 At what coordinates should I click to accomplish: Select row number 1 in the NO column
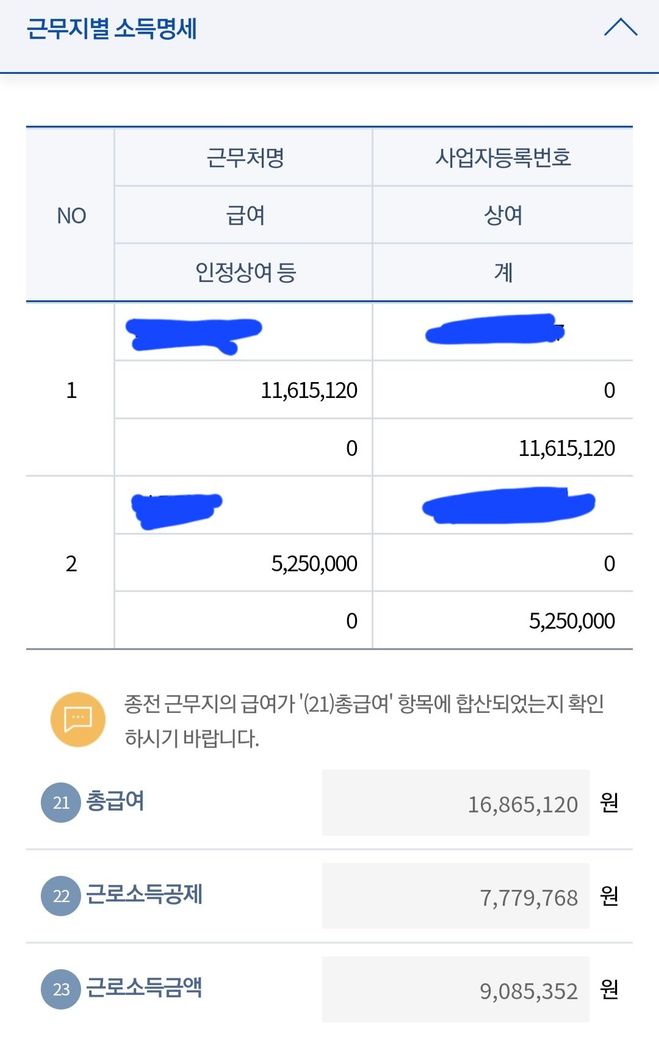point(71,390)
